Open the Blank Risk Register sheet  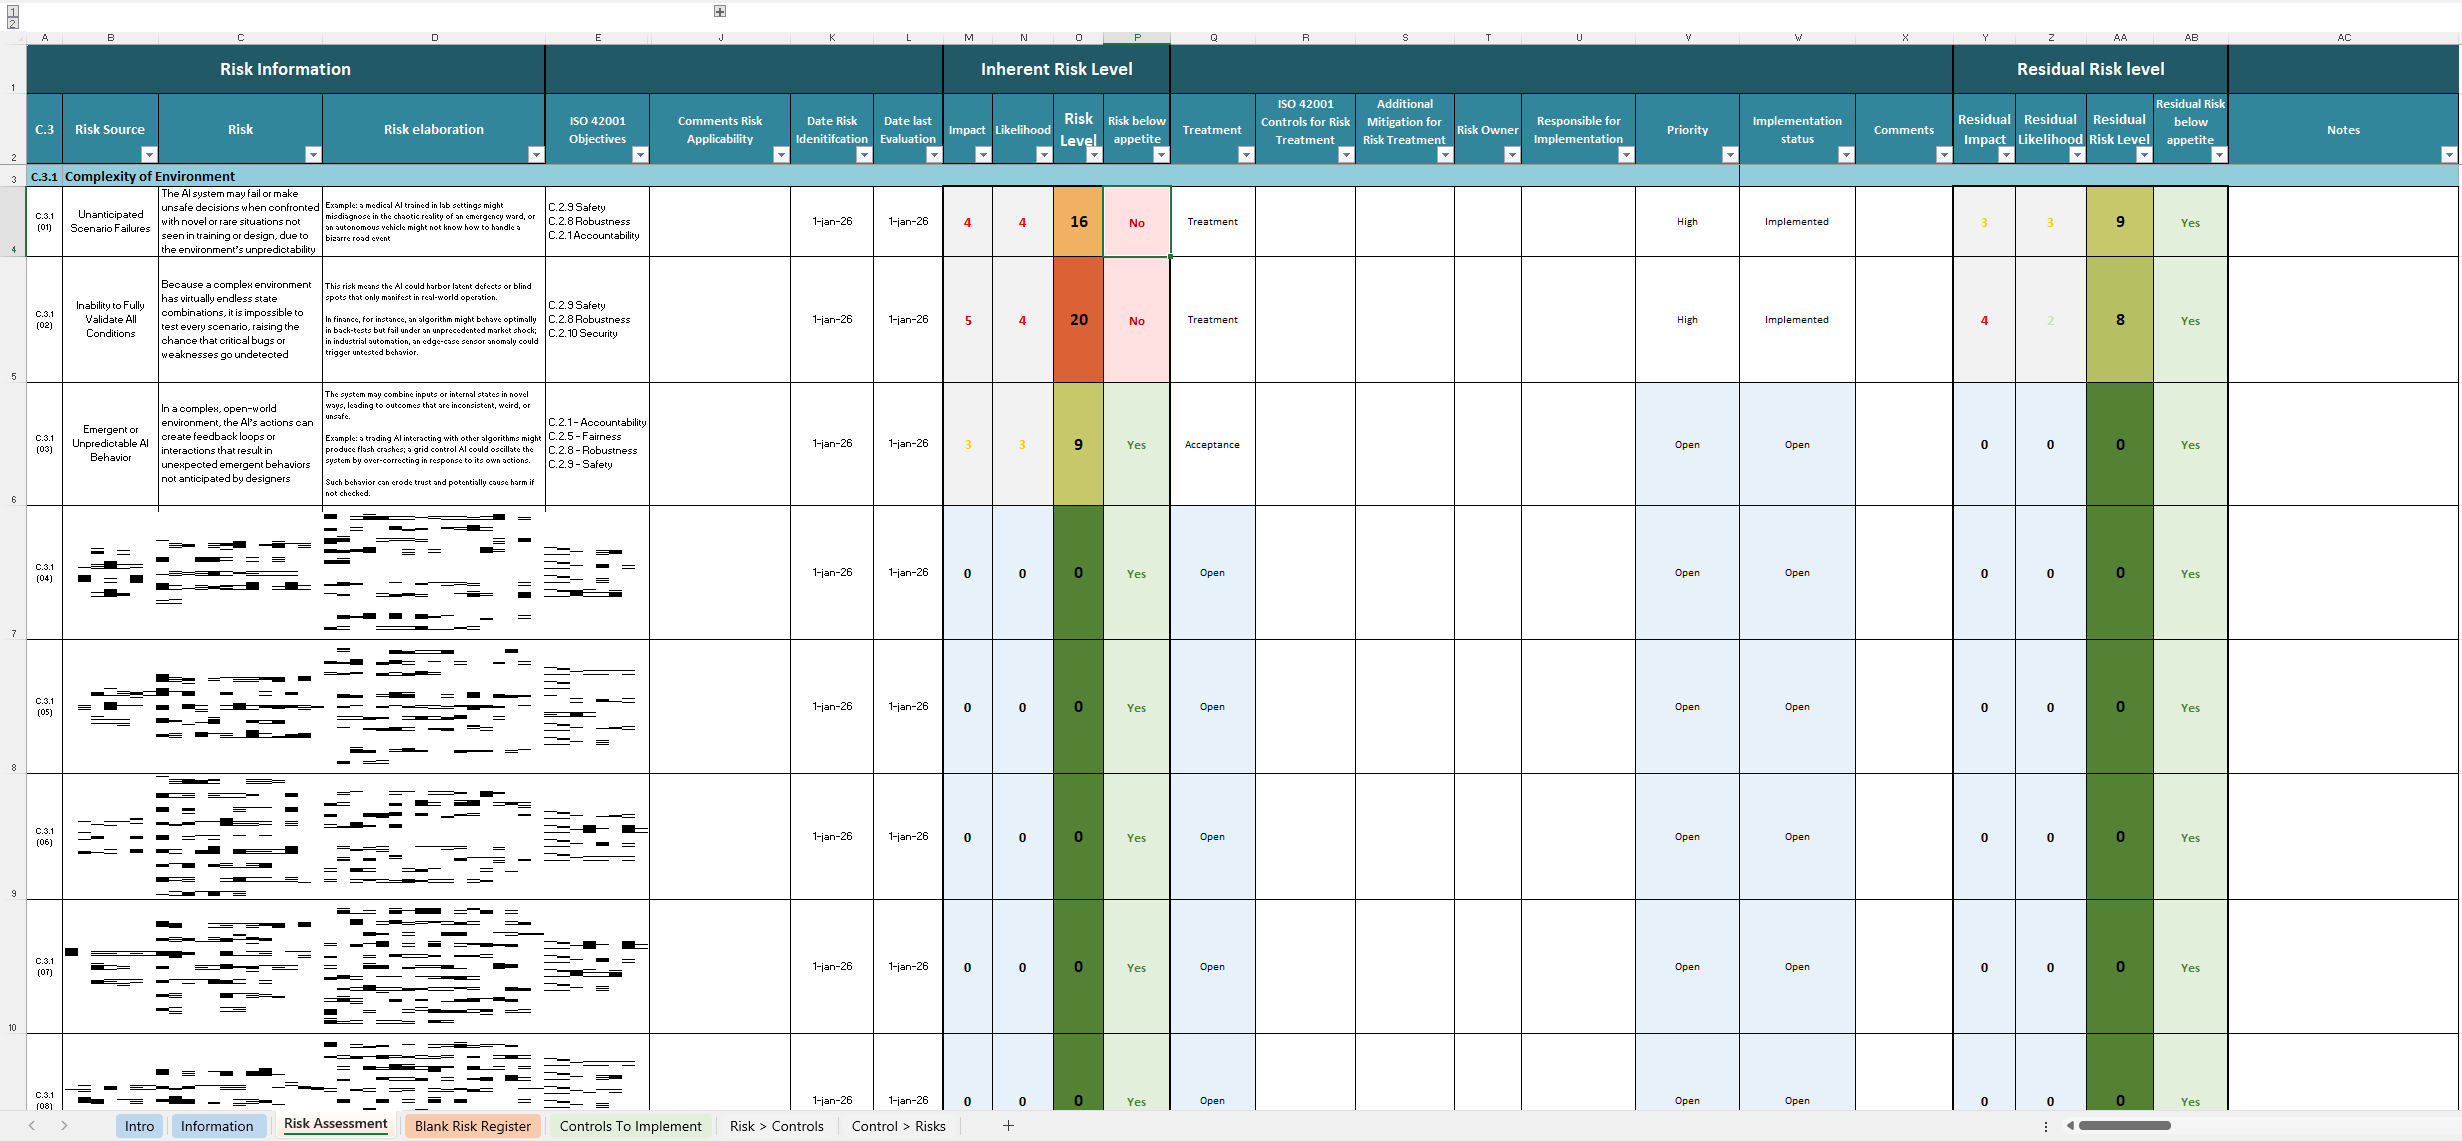(x=472, y=1126)
